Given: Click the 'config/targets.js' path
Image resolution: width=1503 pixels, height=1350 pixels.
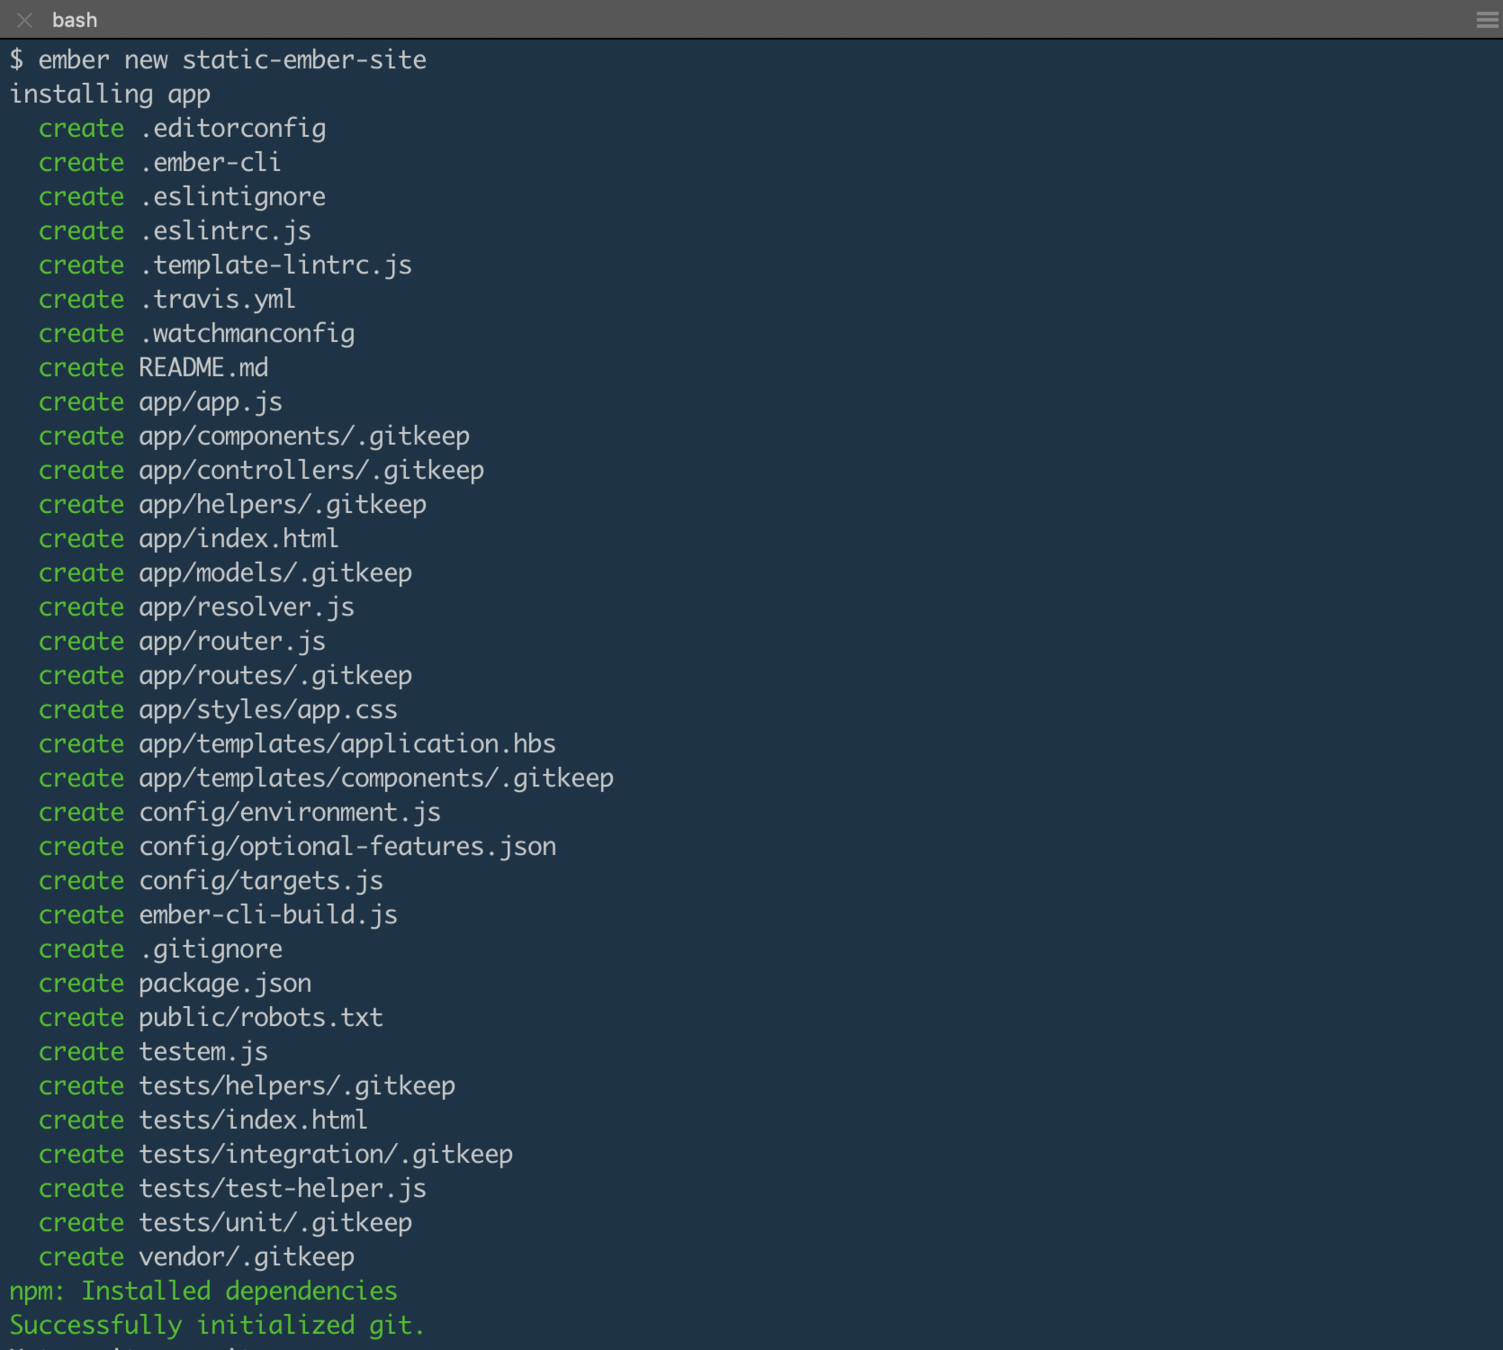Looking at the screenshot, I should pos(262,880).
